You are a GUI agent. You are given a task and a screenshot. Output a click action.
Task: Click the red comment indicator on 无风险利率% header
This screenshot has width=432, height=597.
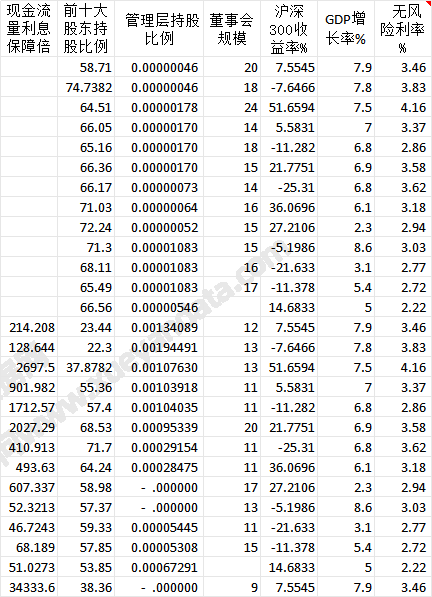click(x=429, y=2)
